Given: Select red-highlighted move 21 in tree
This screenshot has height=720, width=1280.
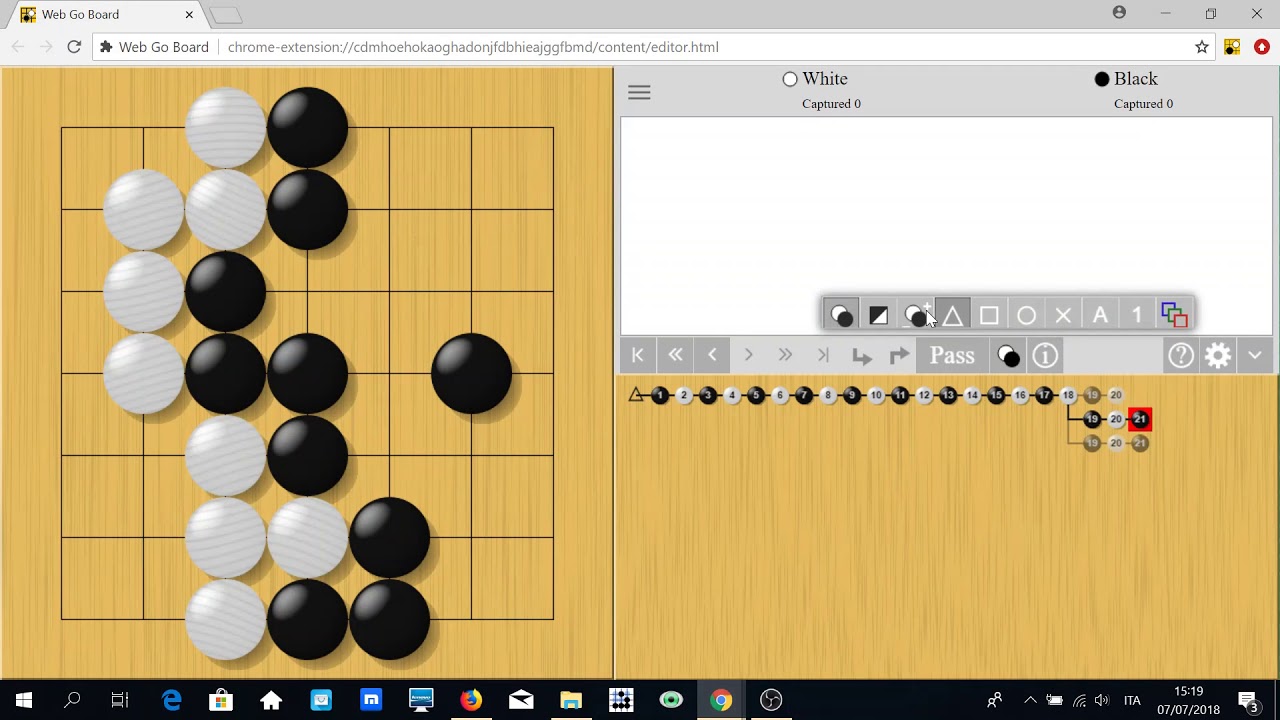Looking at the screenshot, I should pyautogui.click(x=1140, y=419).
